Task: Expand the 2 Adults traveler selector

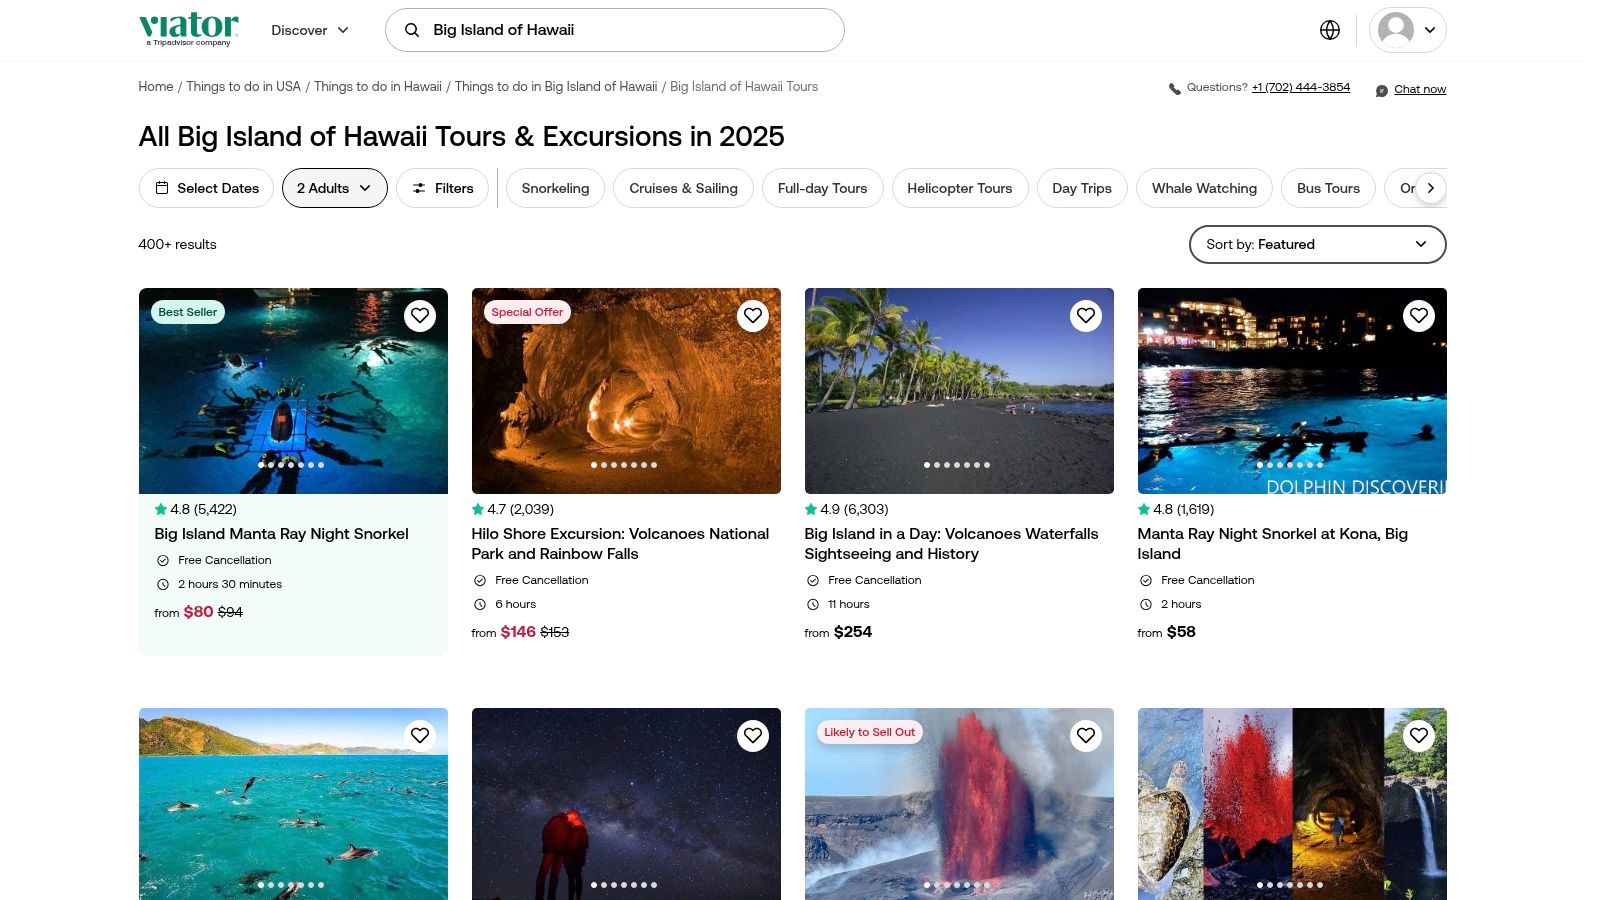Action: point(334,188)
